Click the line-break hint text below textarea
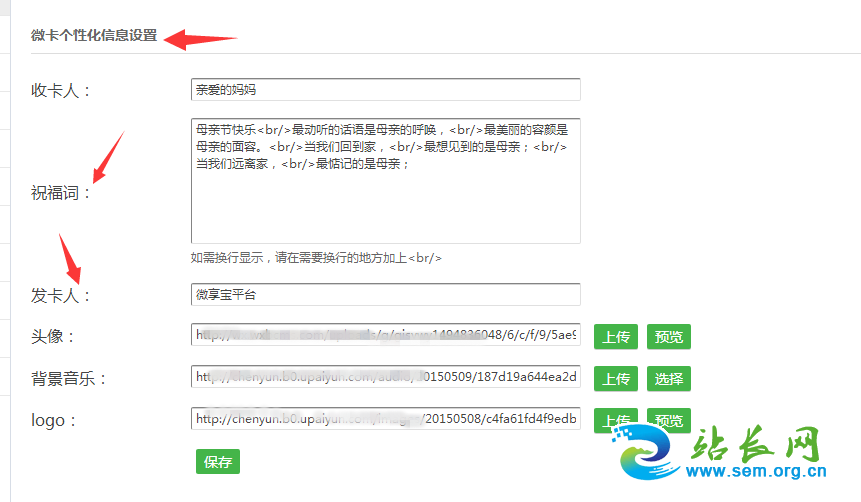 pyautogui.click(x=316, y=258)
